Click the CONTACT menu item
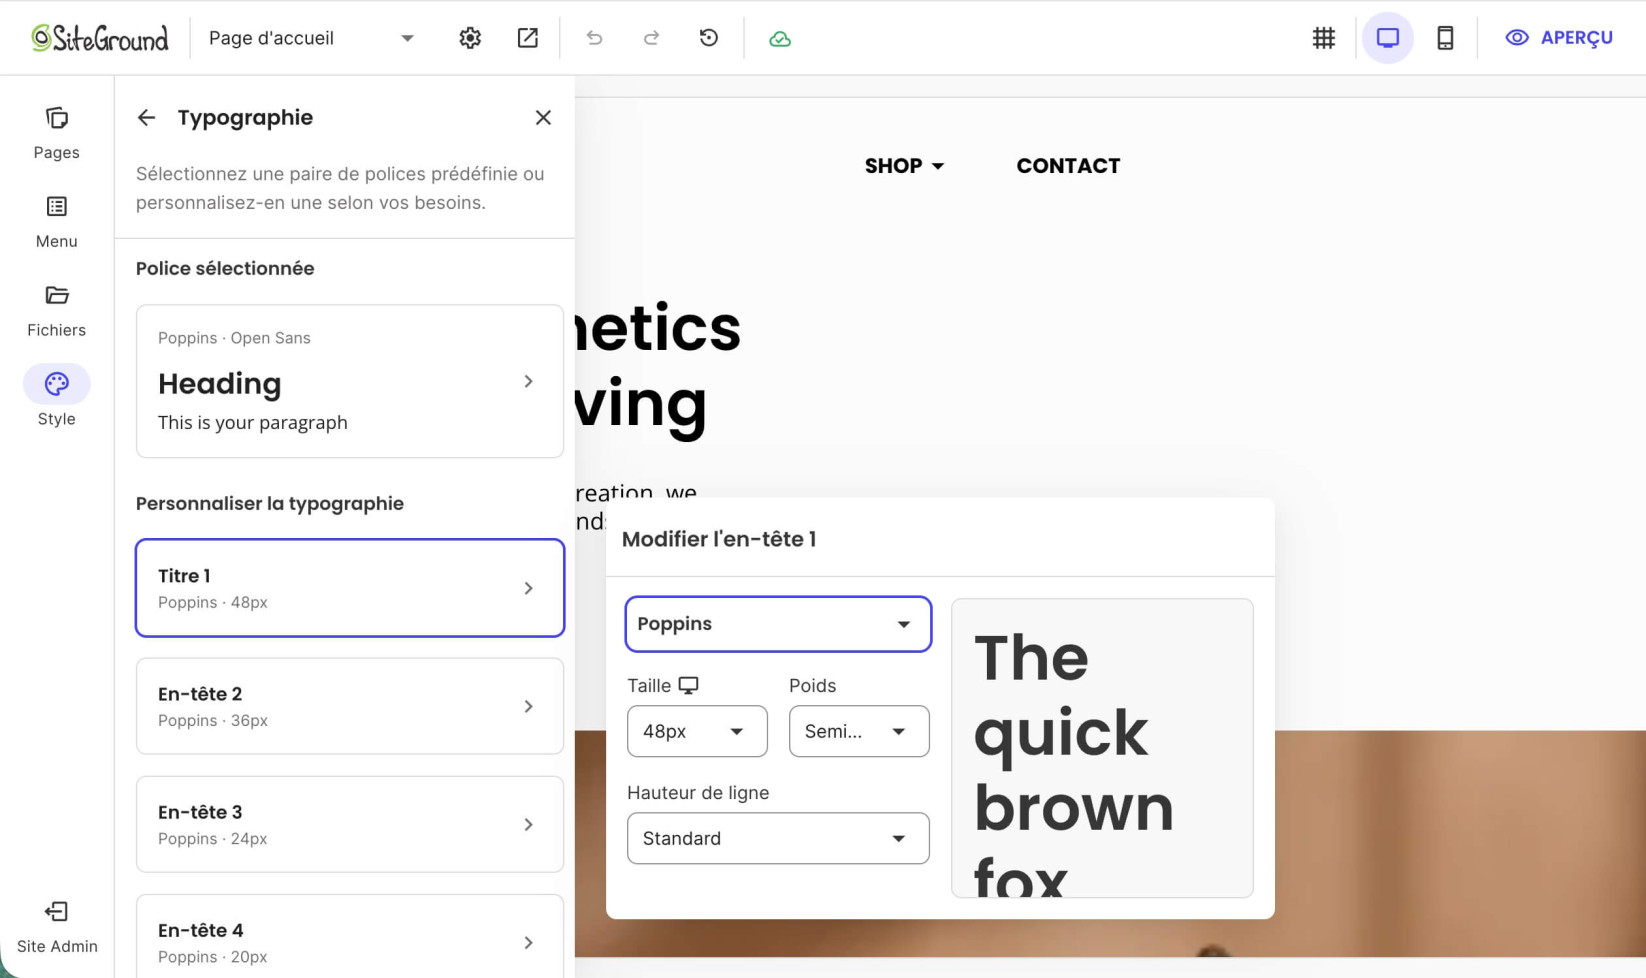Image resolution: width=1646 pixels, height=978 pixels. pos(1068,166)
